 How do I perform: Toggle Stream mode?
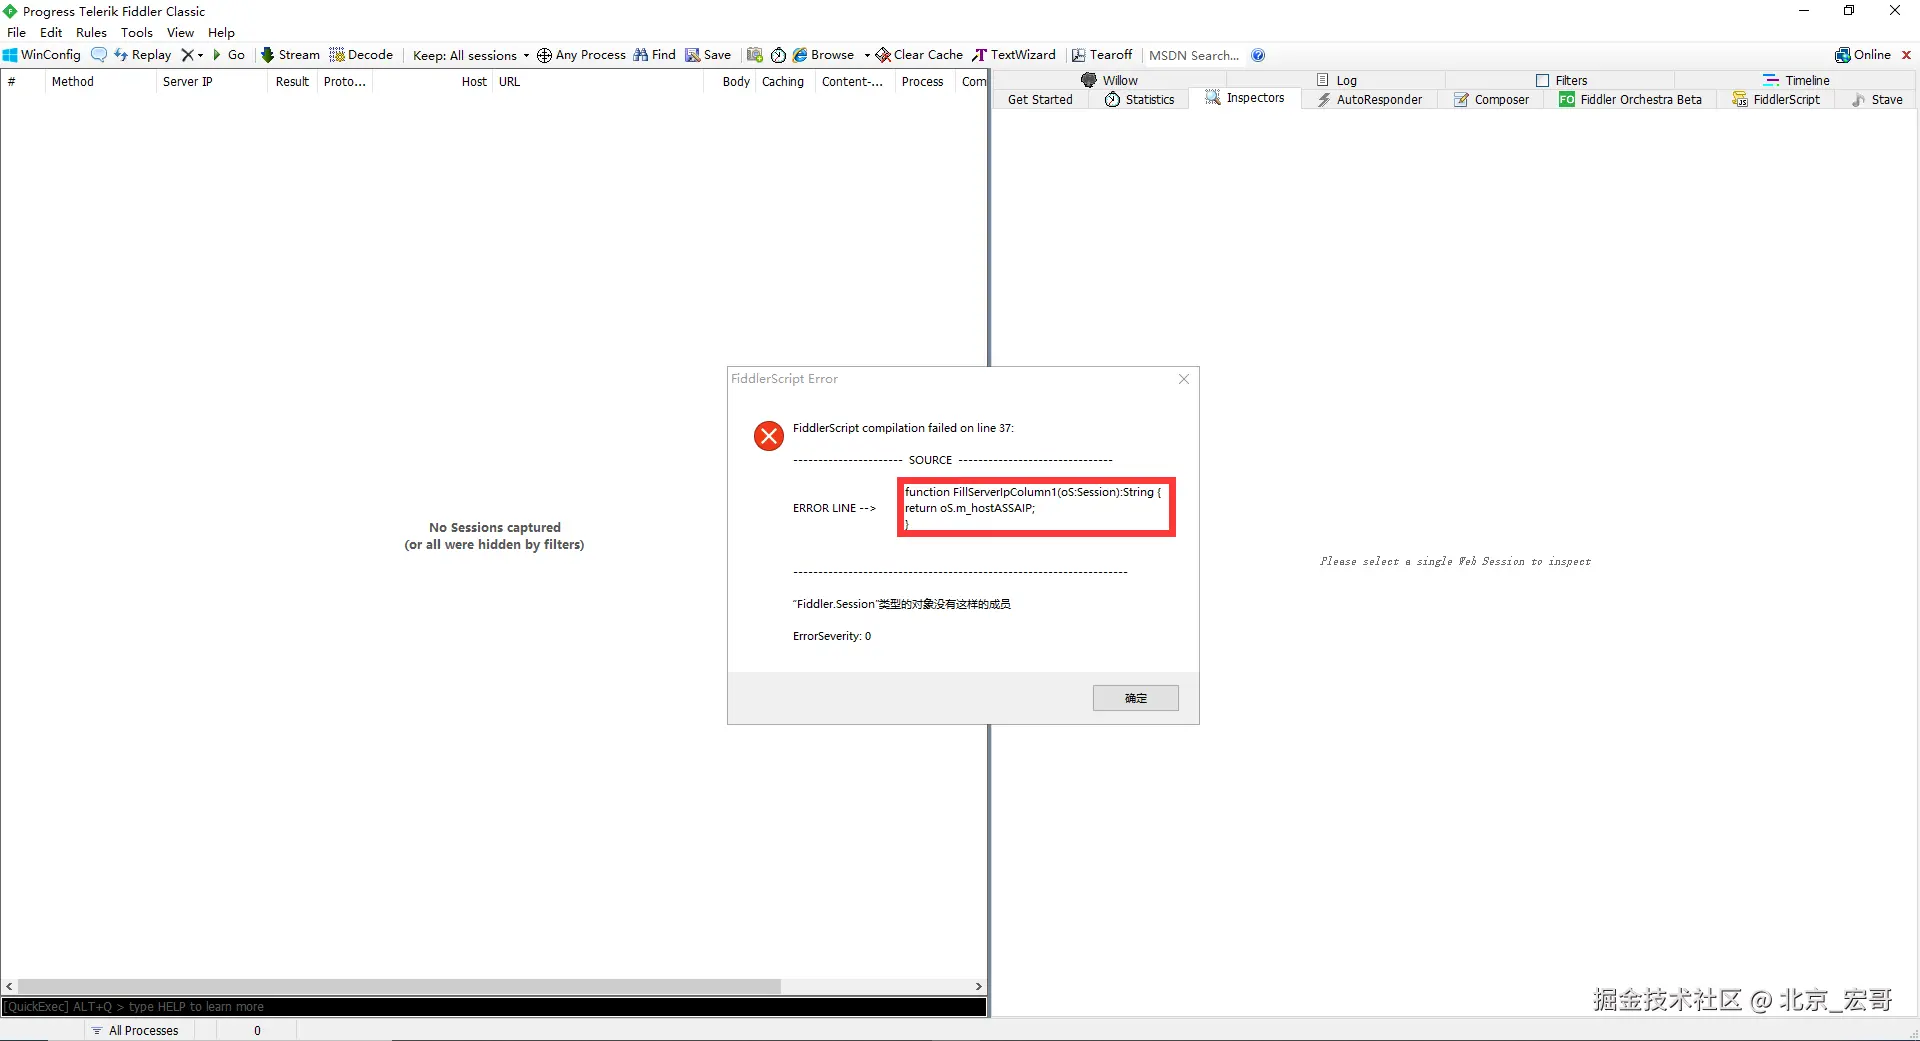point(291,55)
